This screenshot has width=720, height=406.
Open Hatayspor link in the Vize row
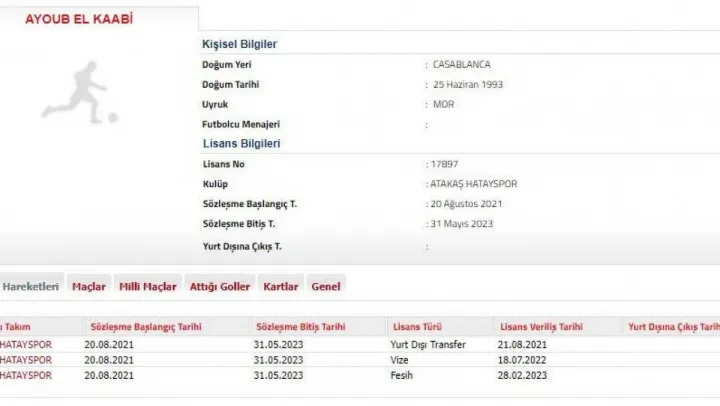pyautogui.click(x=27, y=359)
